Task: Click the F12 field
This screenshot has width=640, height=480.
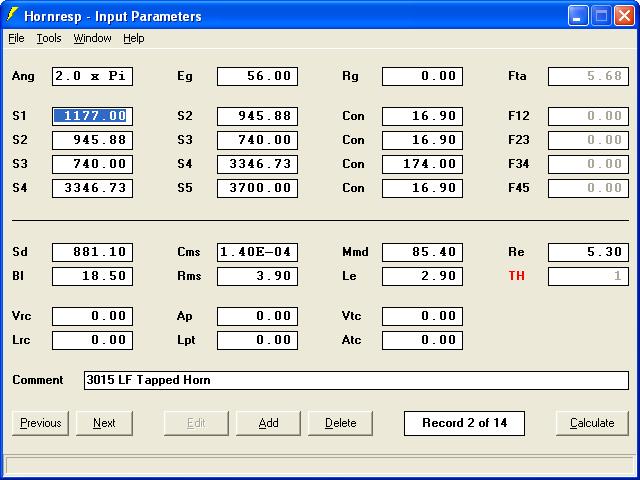Action: [x=588, y=116]
